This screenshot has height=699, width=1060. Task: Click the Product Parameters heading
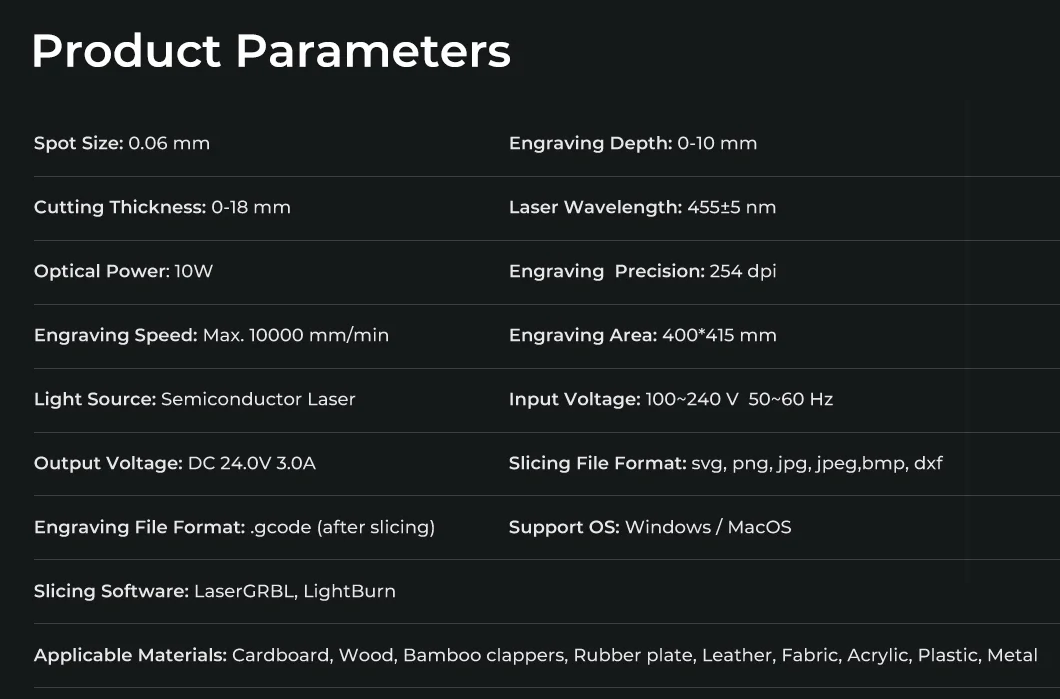click(x=271, y=51)
